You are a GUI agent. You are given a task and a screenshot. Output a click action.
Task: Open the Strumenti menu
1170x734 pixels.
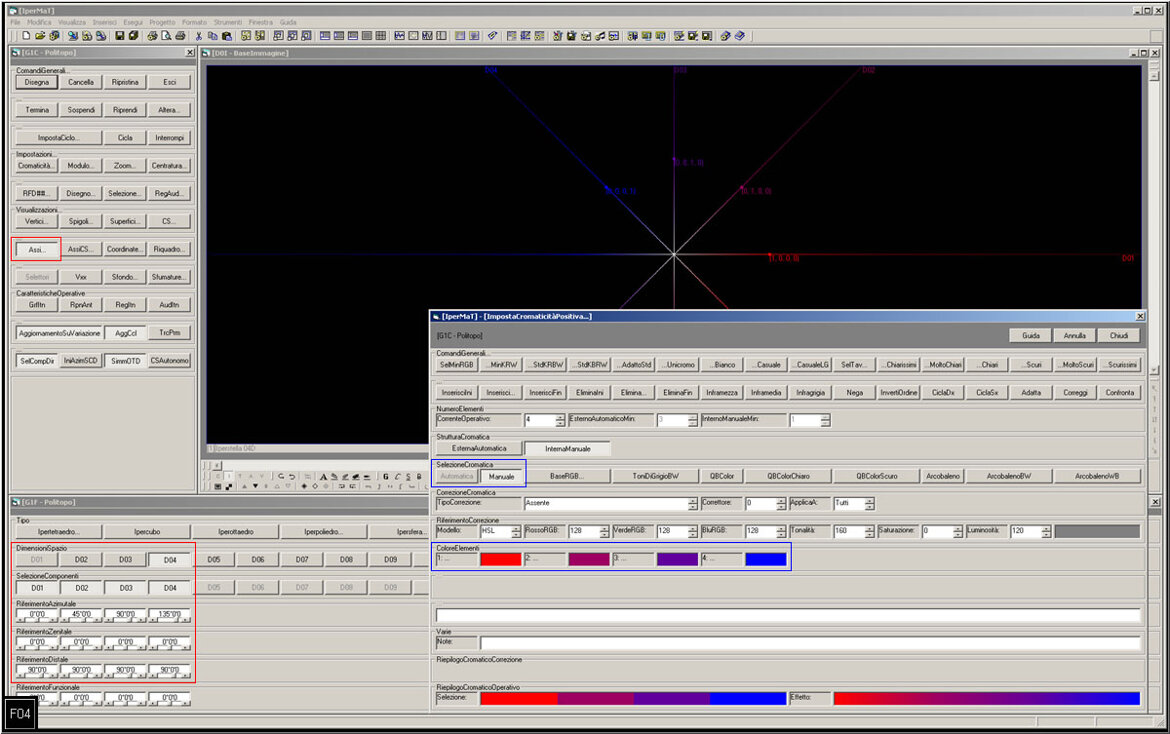[226, 21]
